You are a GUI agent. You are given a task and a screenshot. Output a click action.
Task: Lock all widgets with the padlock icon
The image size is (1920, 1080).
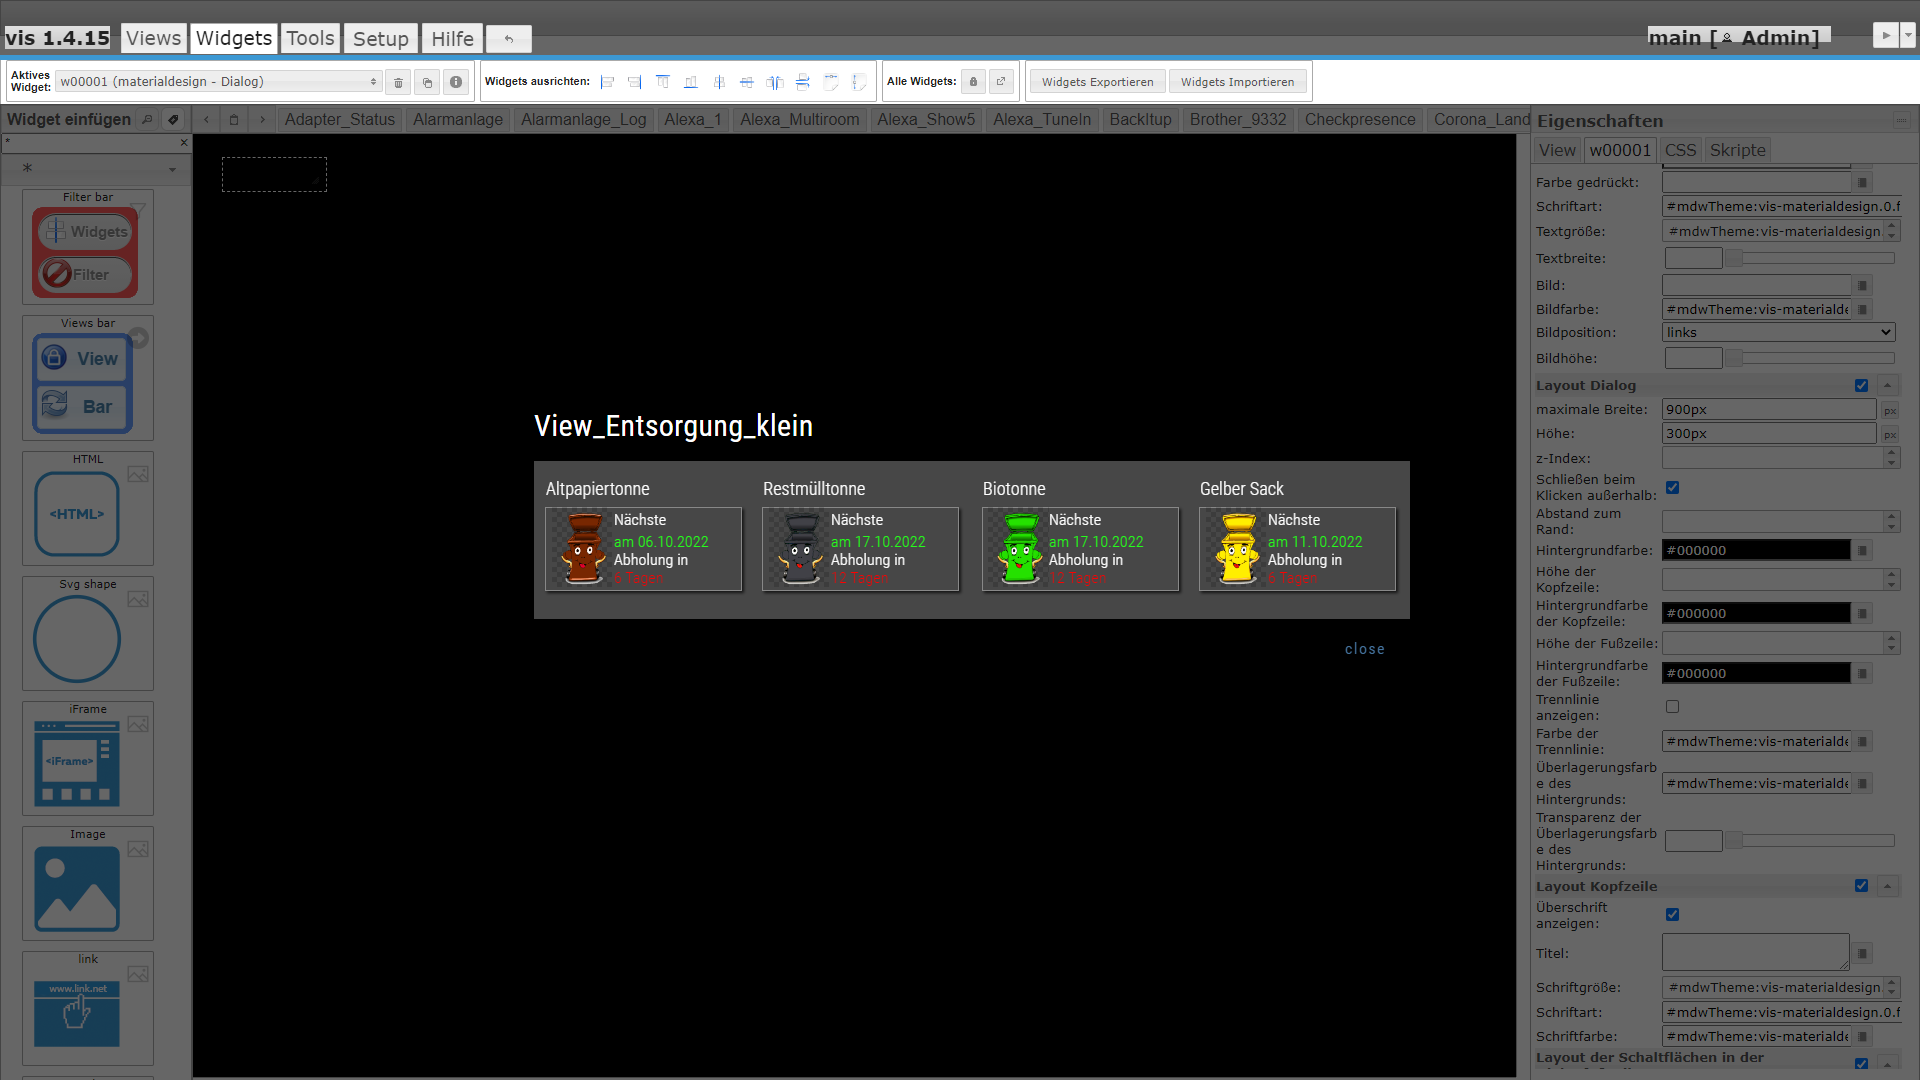[973, 81]
